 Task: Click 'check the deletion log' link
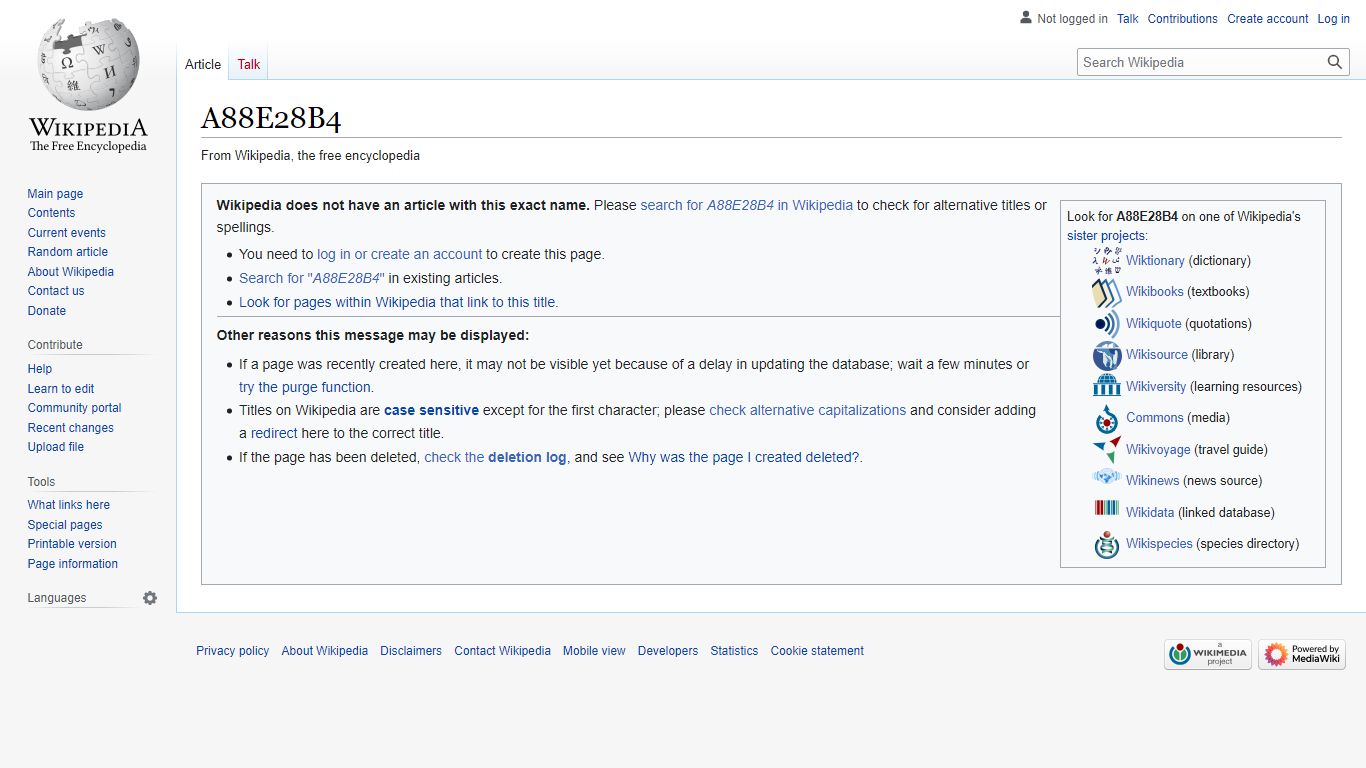(x=495, y=457)
